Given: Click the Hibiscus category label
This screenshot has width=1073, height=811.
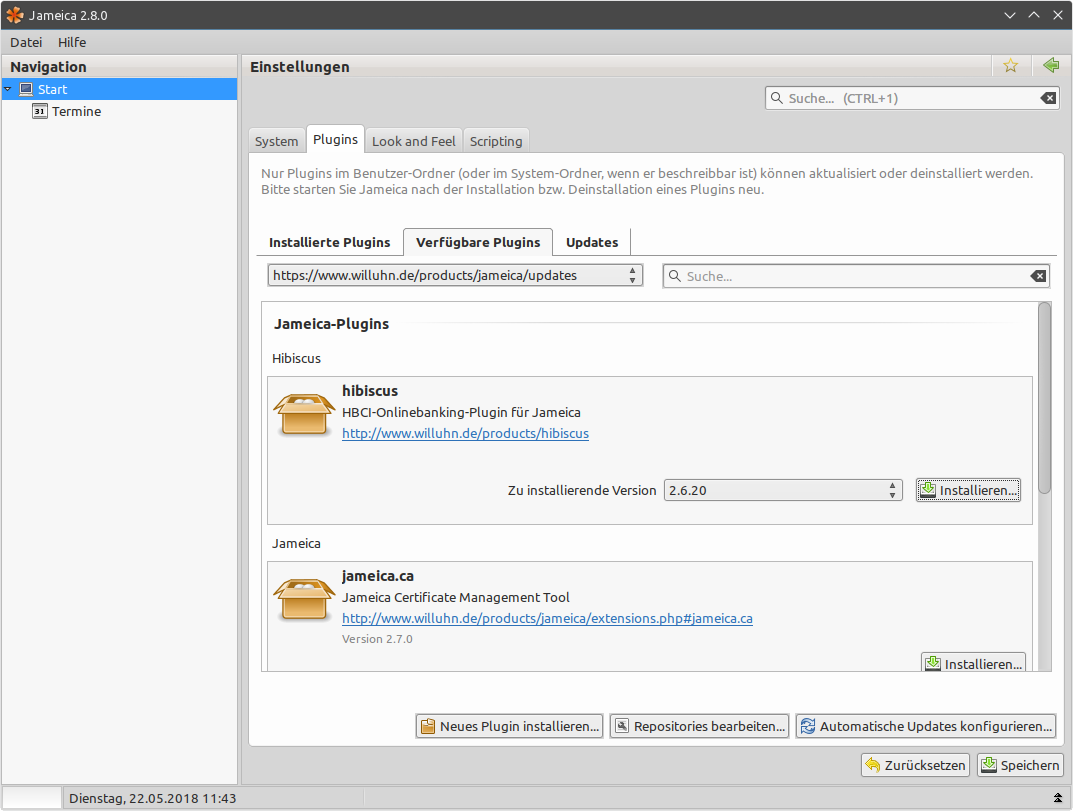Looking at the screenshot, I should (x=296, y=358).
